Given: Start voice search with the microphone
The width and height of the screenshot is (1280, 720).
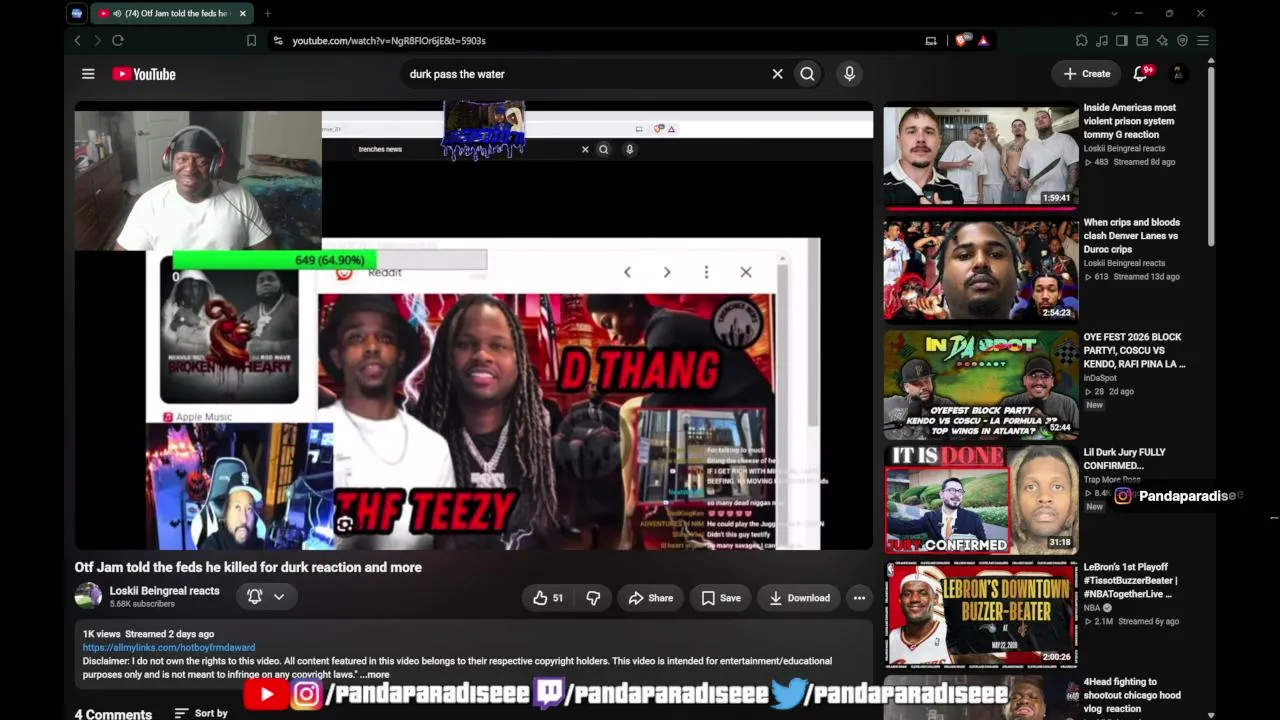Looking at the screenshot, I should pos(849,74).
